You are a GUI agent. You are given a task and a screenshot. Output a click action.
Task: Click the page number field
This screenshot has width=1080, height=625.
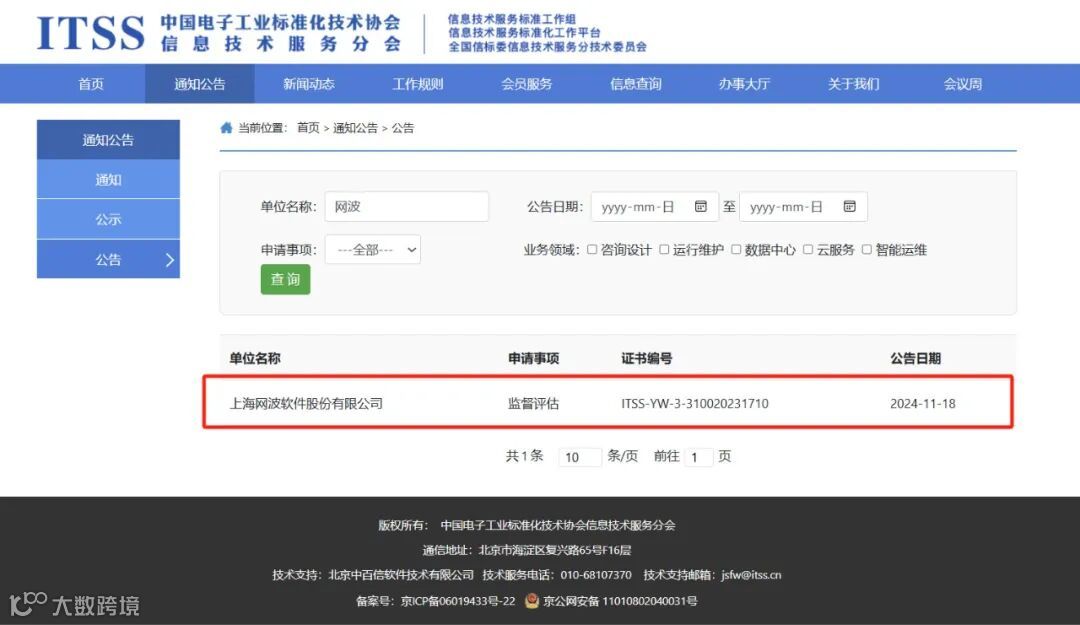point(698,457)
